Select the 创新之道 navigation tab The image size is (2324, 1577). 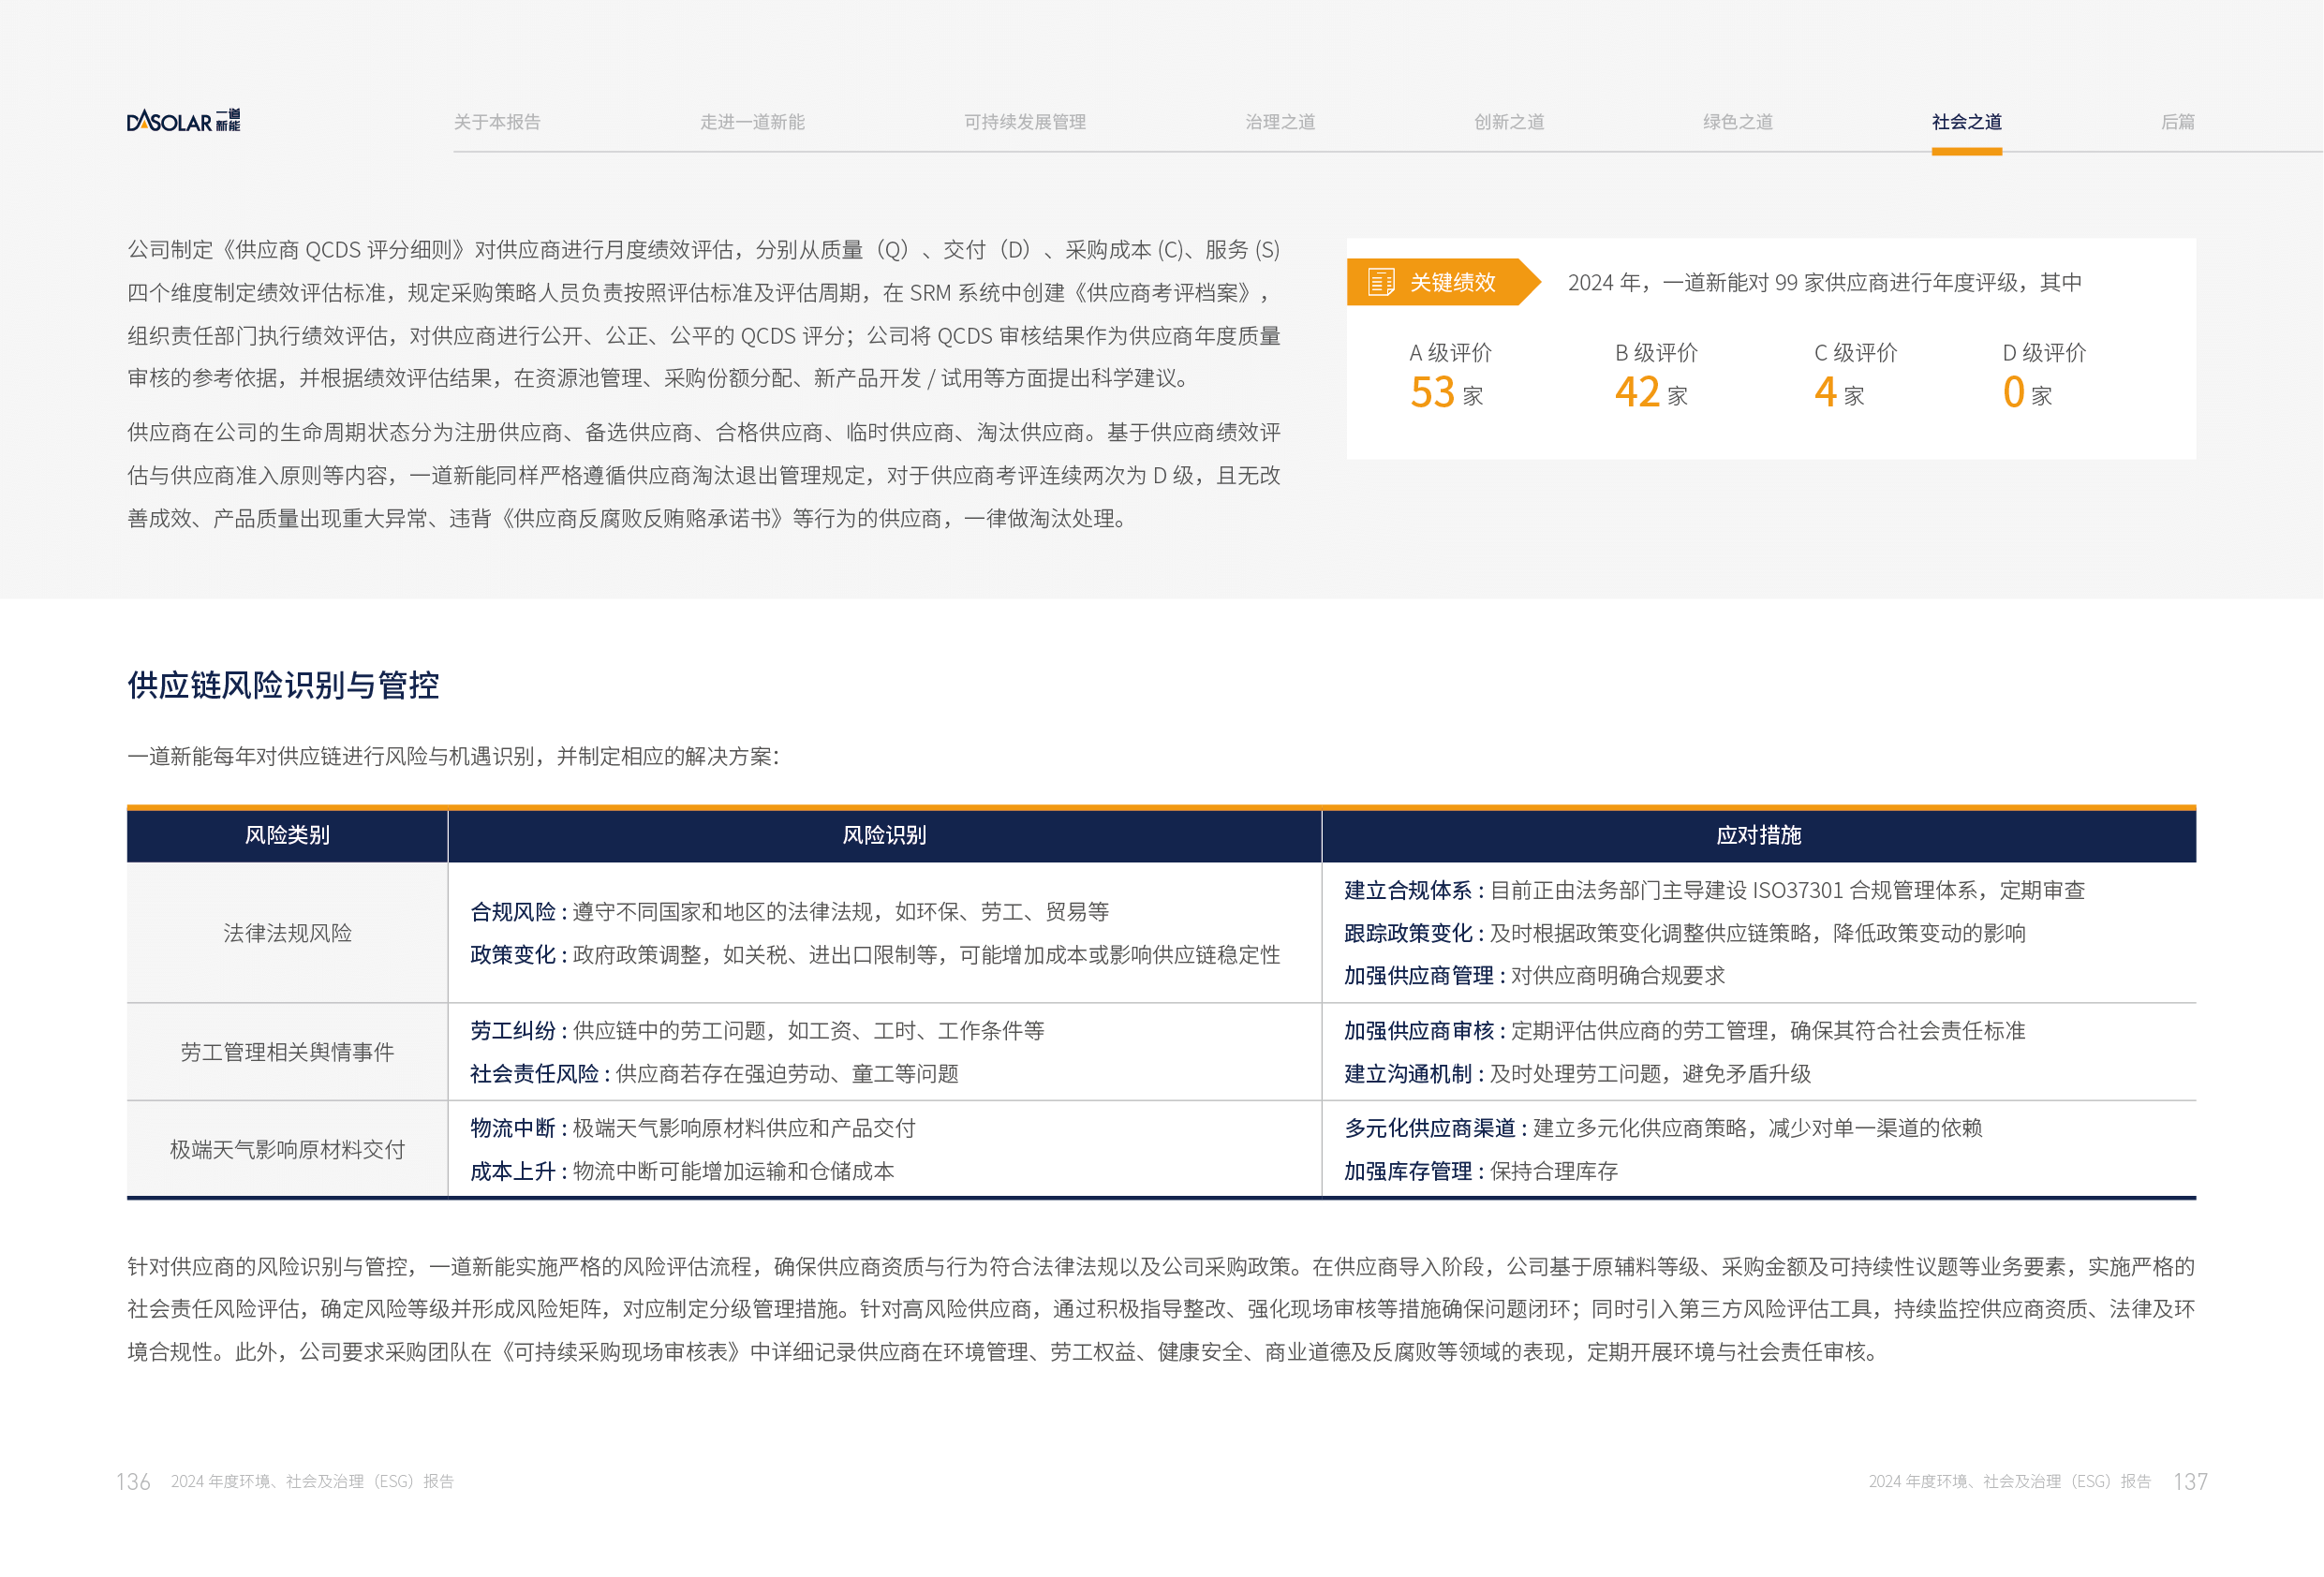coord(1508,122)
